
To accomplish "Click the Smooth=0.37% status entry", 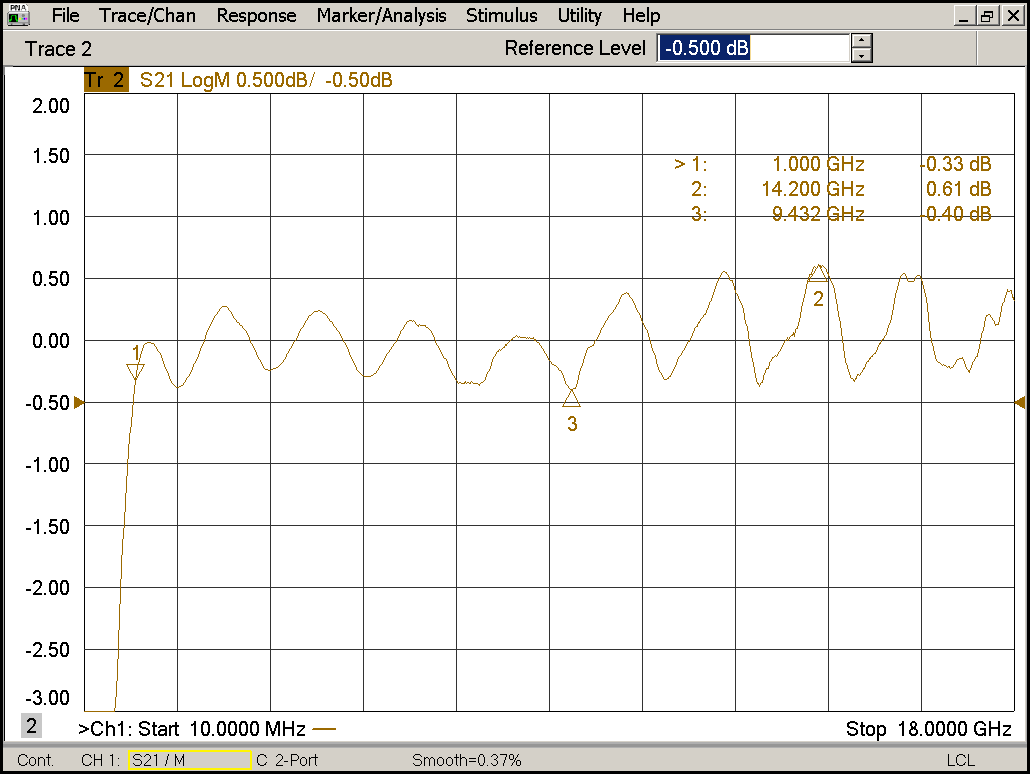I will click(x=466, y=760).
